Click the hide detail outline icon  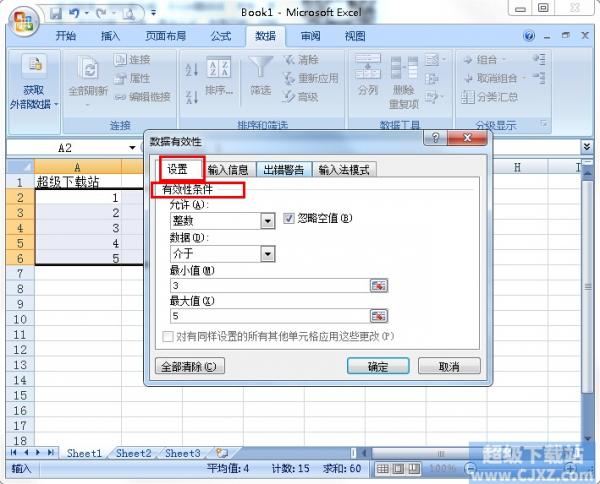pos(539,78)
